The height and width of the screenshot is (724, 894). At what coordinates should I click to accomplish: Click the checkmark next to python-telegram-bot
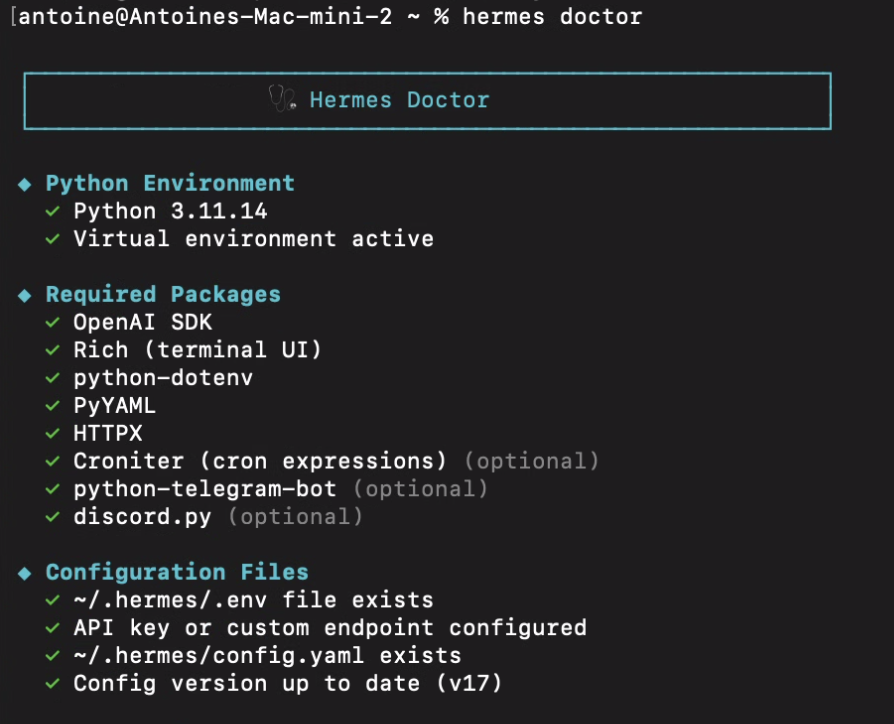point(52,489)
